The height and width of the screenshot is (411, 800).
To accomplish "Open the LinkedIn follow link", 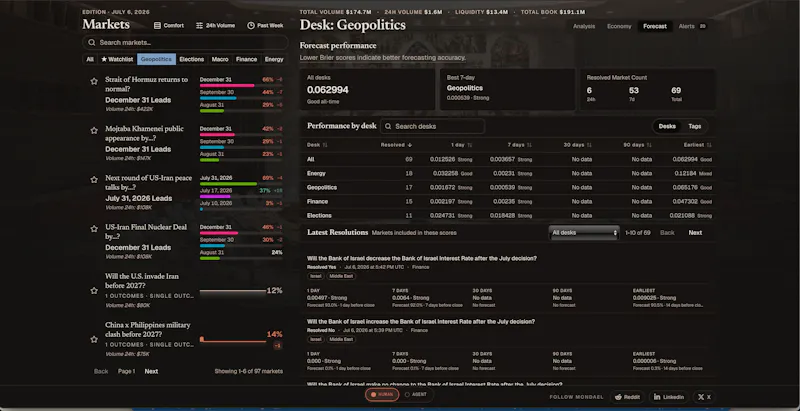I will [x=668, y=397].
